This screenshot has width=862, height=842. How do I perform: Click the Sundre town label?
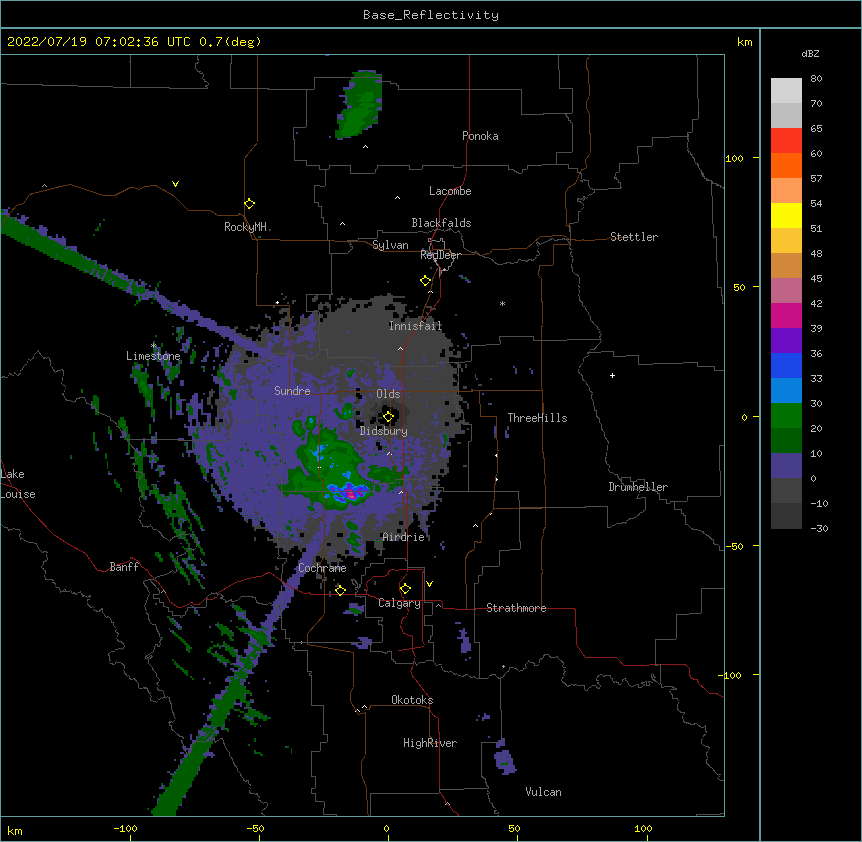[x=292, y=391]
